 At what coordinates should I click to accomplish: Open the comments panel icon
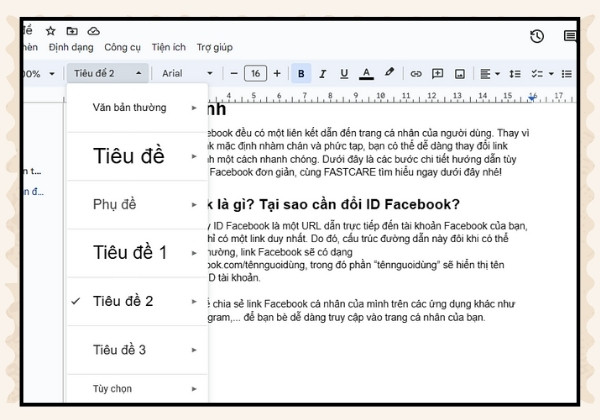pyautogui.click(x=570, y=36)
